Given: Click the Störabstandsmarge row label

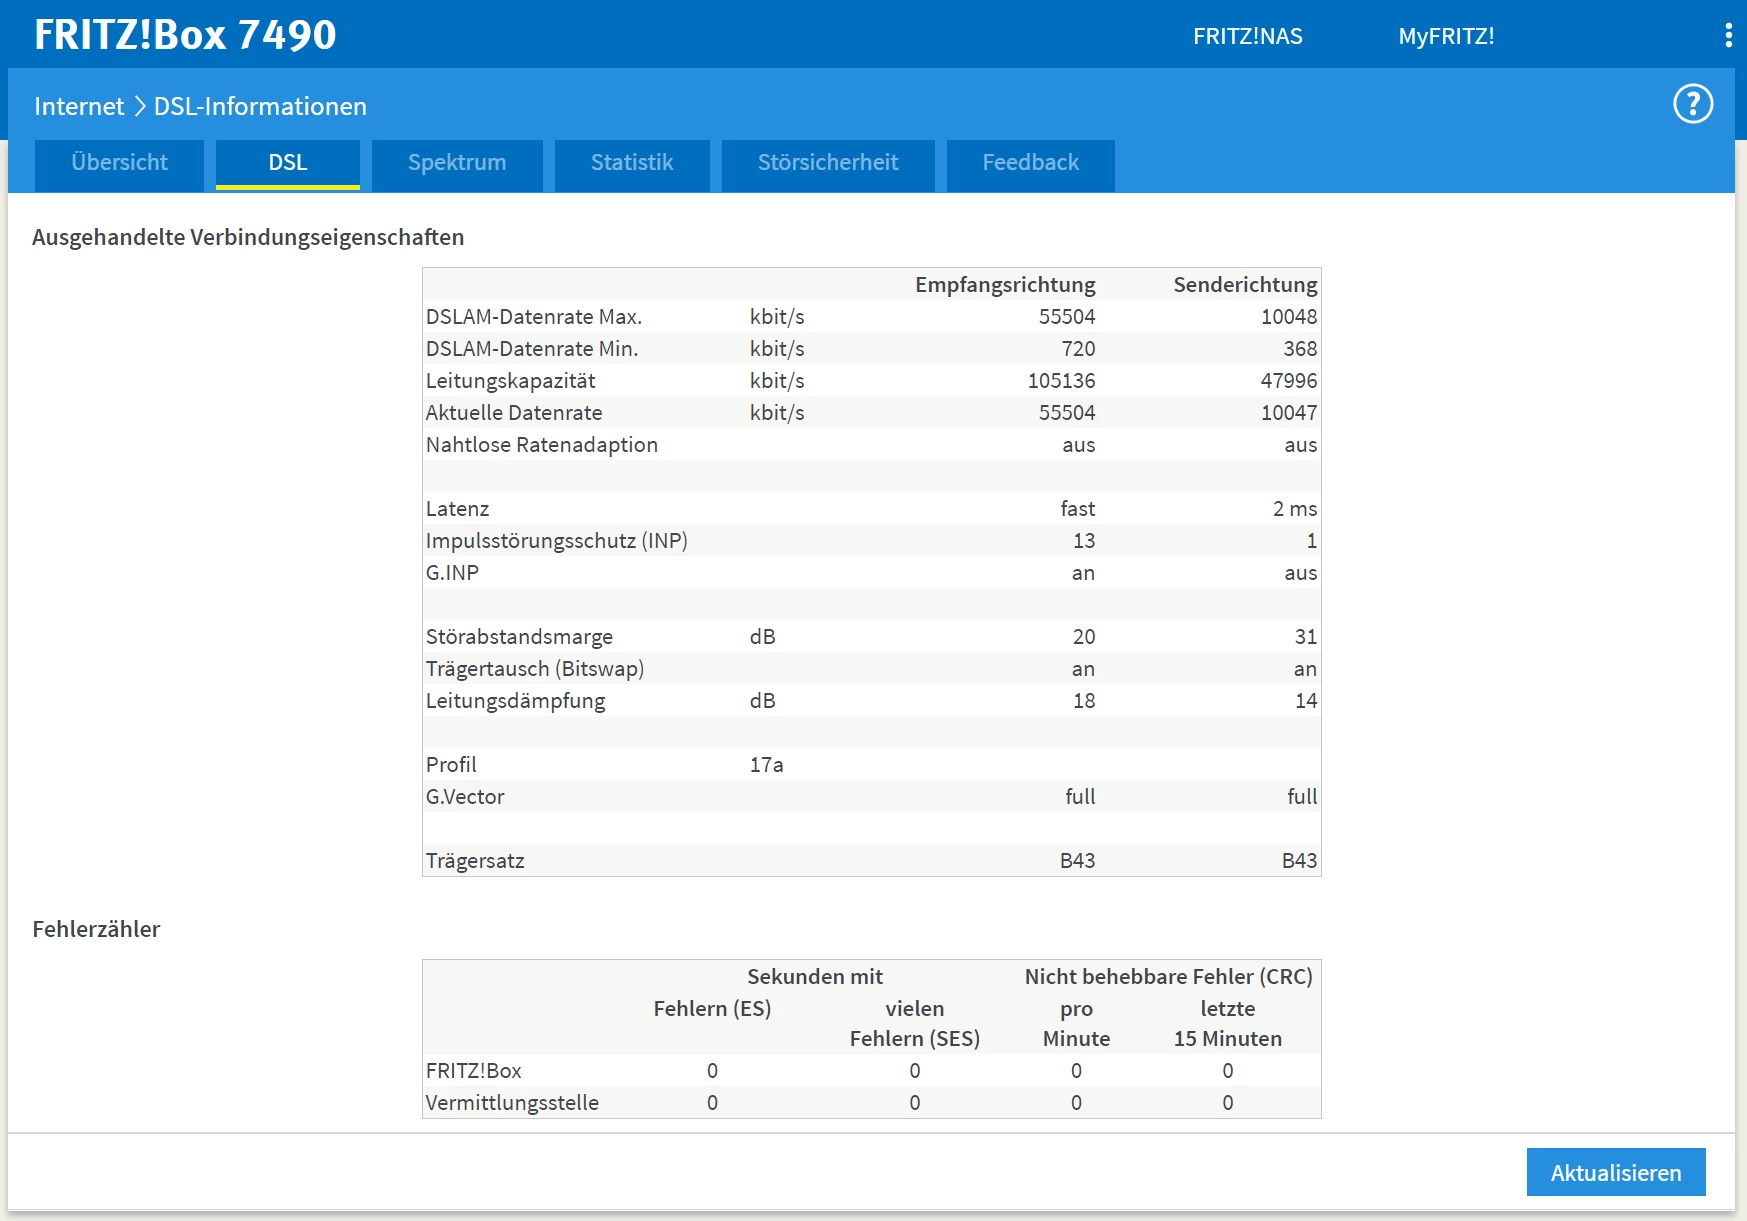Looking at the screenshot, I should (519, 637).
